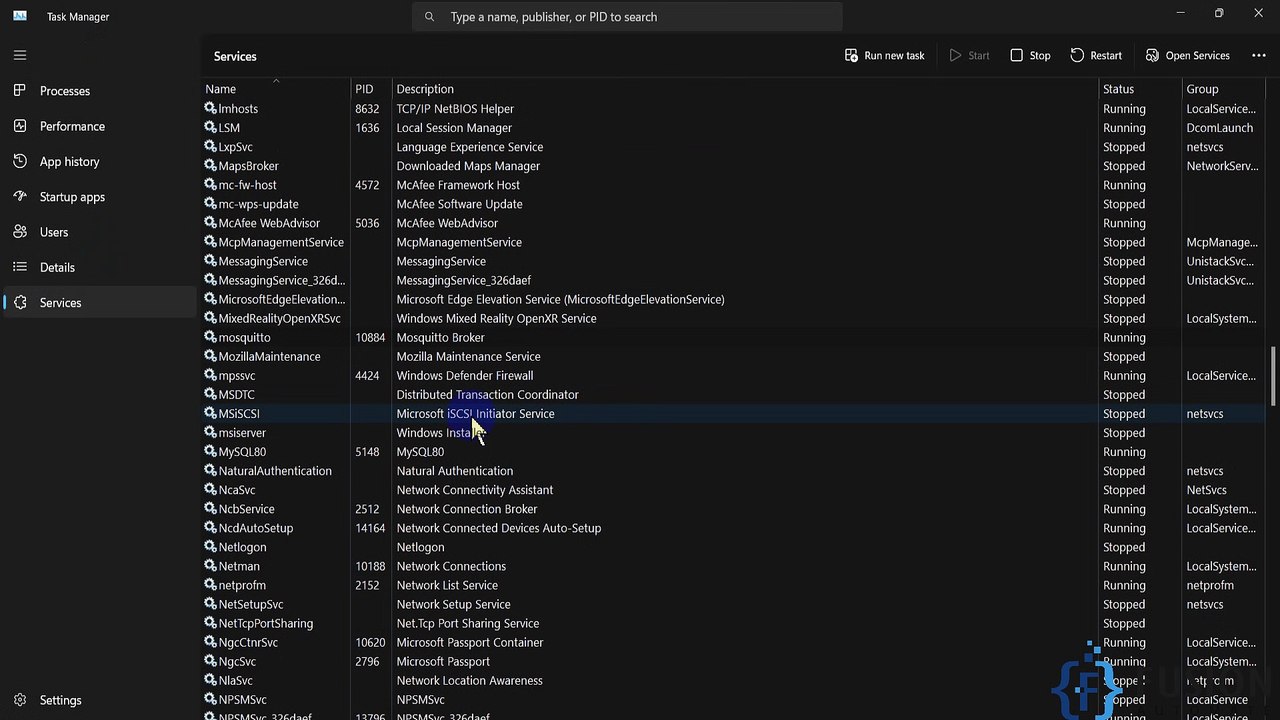The image size is (1280, 720).
Task: Click the Open Services button
Action: pyautogui.click(x=1187, y=55)
